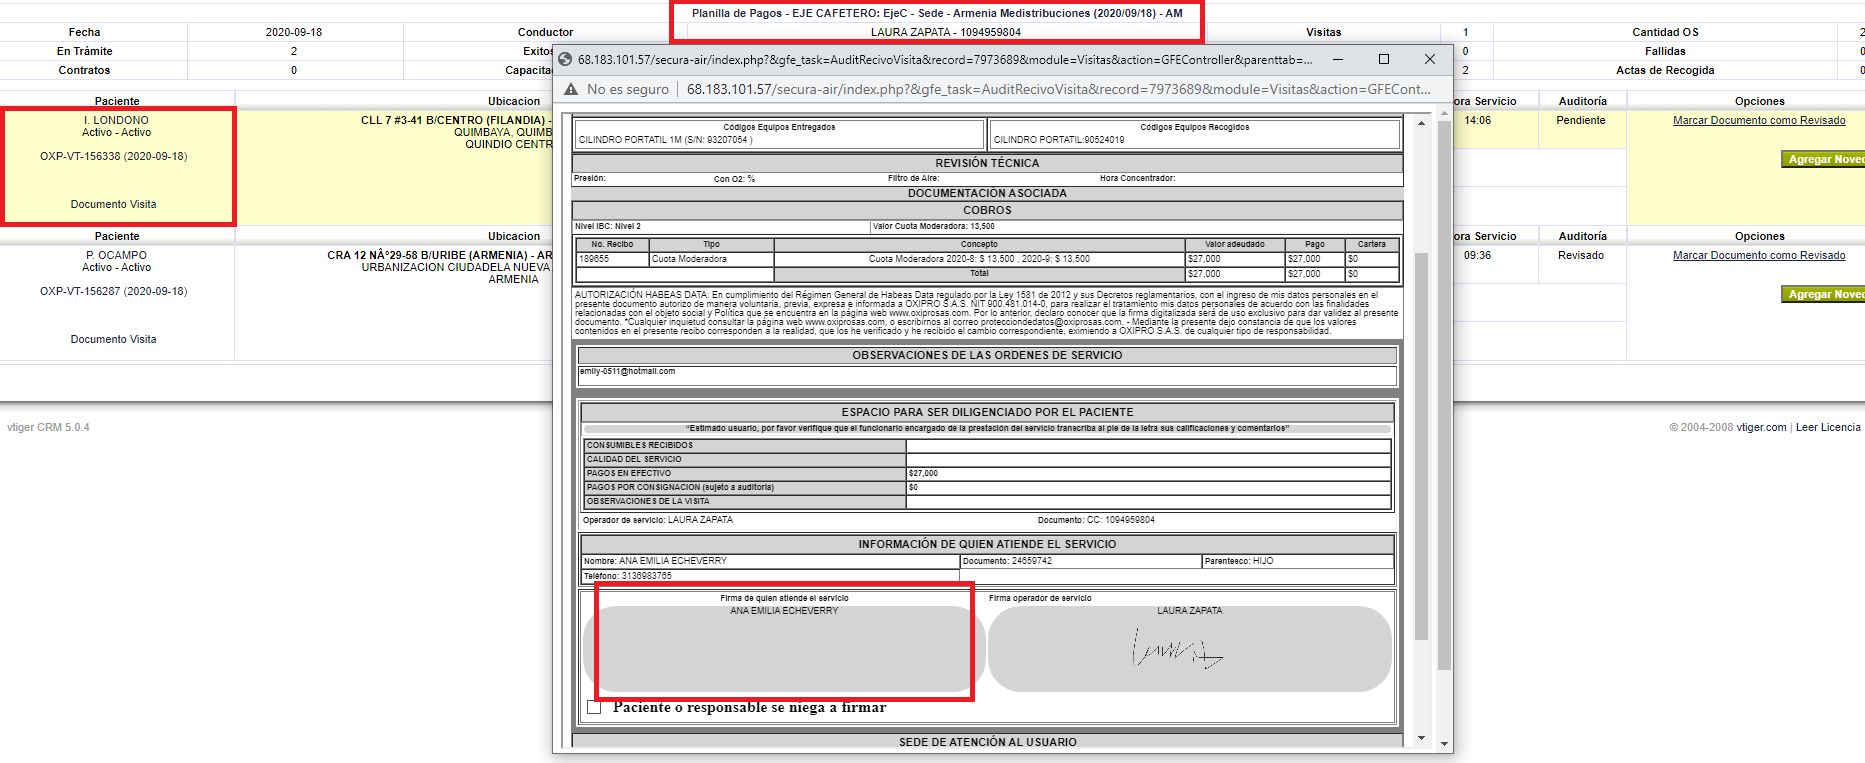The image size is (1865, 763).
Task: Click 'Actas de Recogida' summary label
Action: (x=1665, y=70)
